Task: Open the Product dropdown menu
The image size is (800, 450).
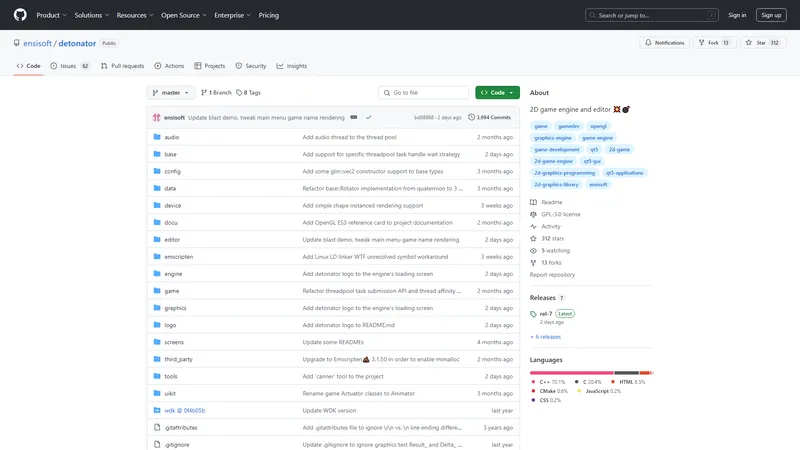Action: tap(52, 15)
